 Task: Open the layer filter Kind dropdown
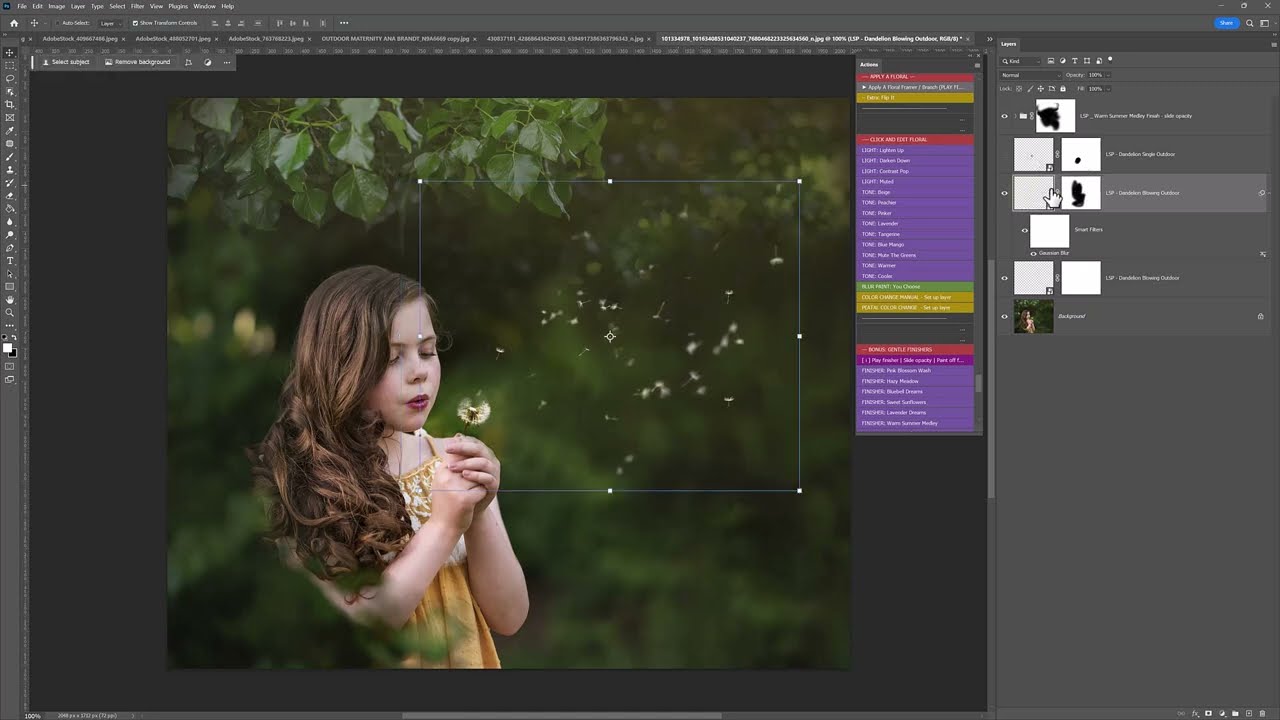coord(1022,61)
